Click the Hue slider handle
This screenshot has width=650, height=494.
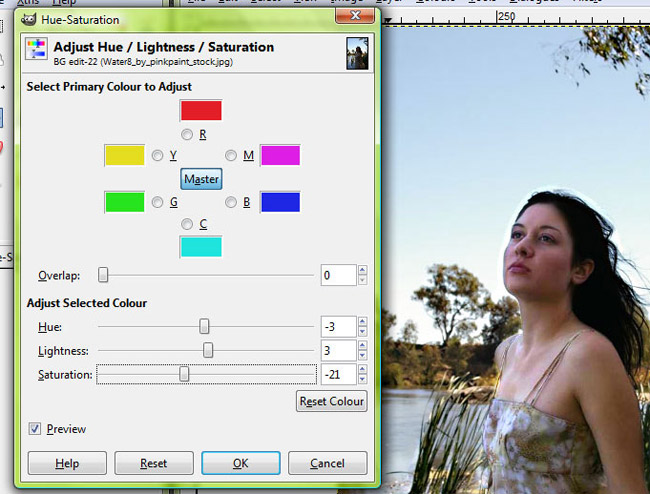(204, 327)
